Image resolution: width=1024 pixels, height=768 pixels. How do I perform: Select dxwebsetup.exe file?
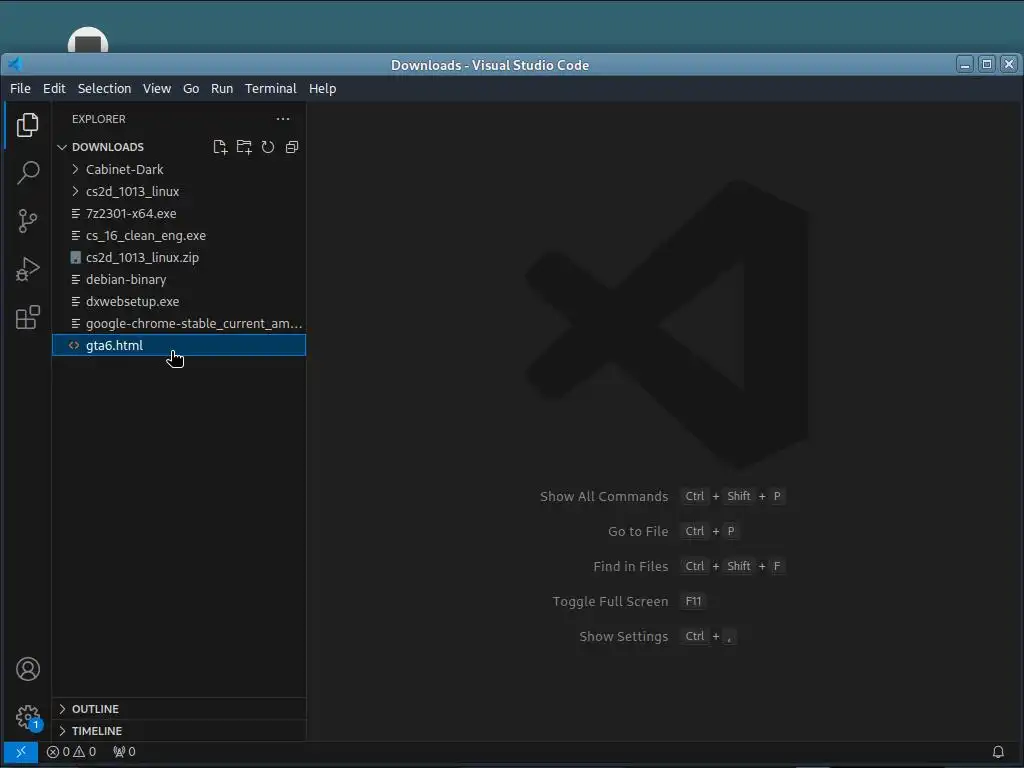pos(179,301)
